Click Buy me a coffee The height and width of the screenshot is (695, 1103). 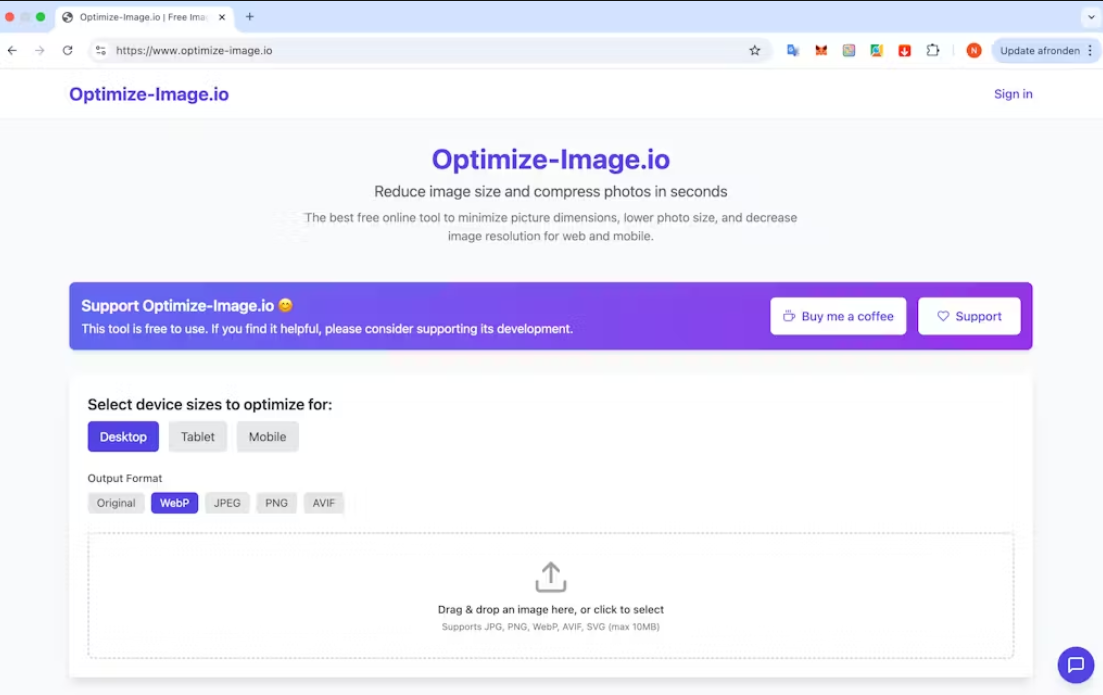pyautogui.click(x=838, y=317)
